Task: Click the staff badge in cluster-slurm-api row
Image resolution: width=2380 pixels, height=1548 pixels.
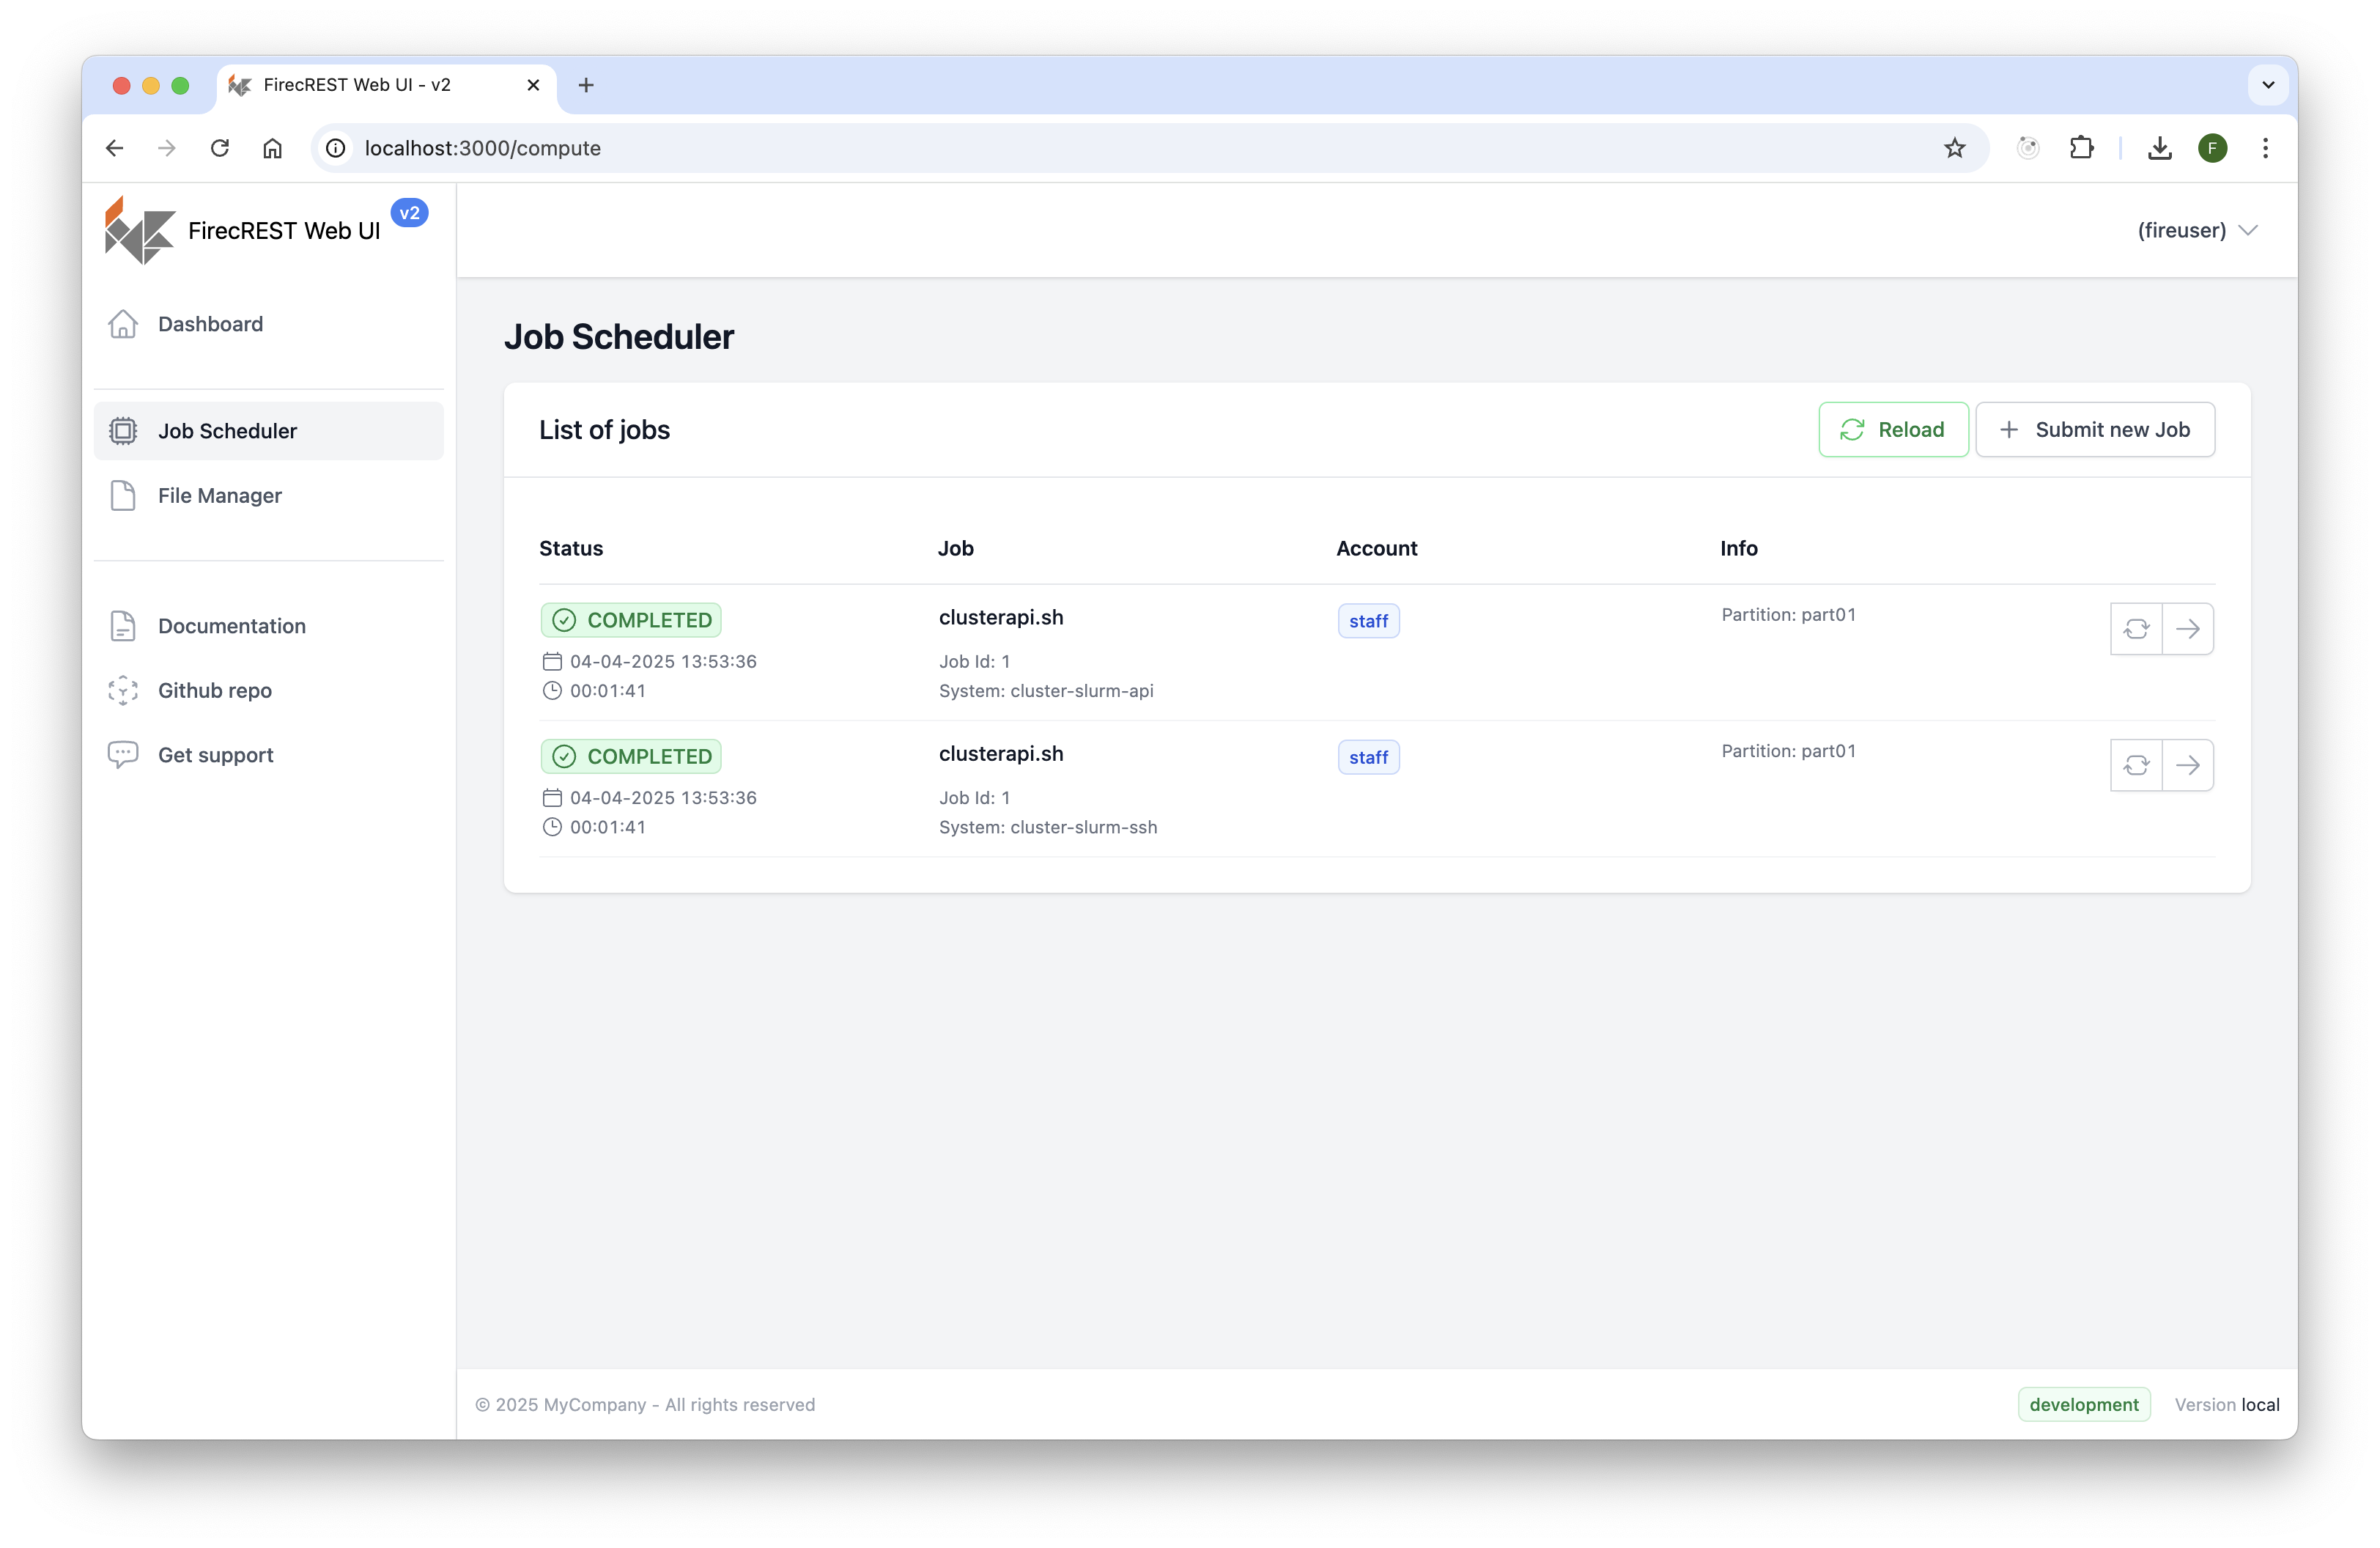Action: [1368, 621]
